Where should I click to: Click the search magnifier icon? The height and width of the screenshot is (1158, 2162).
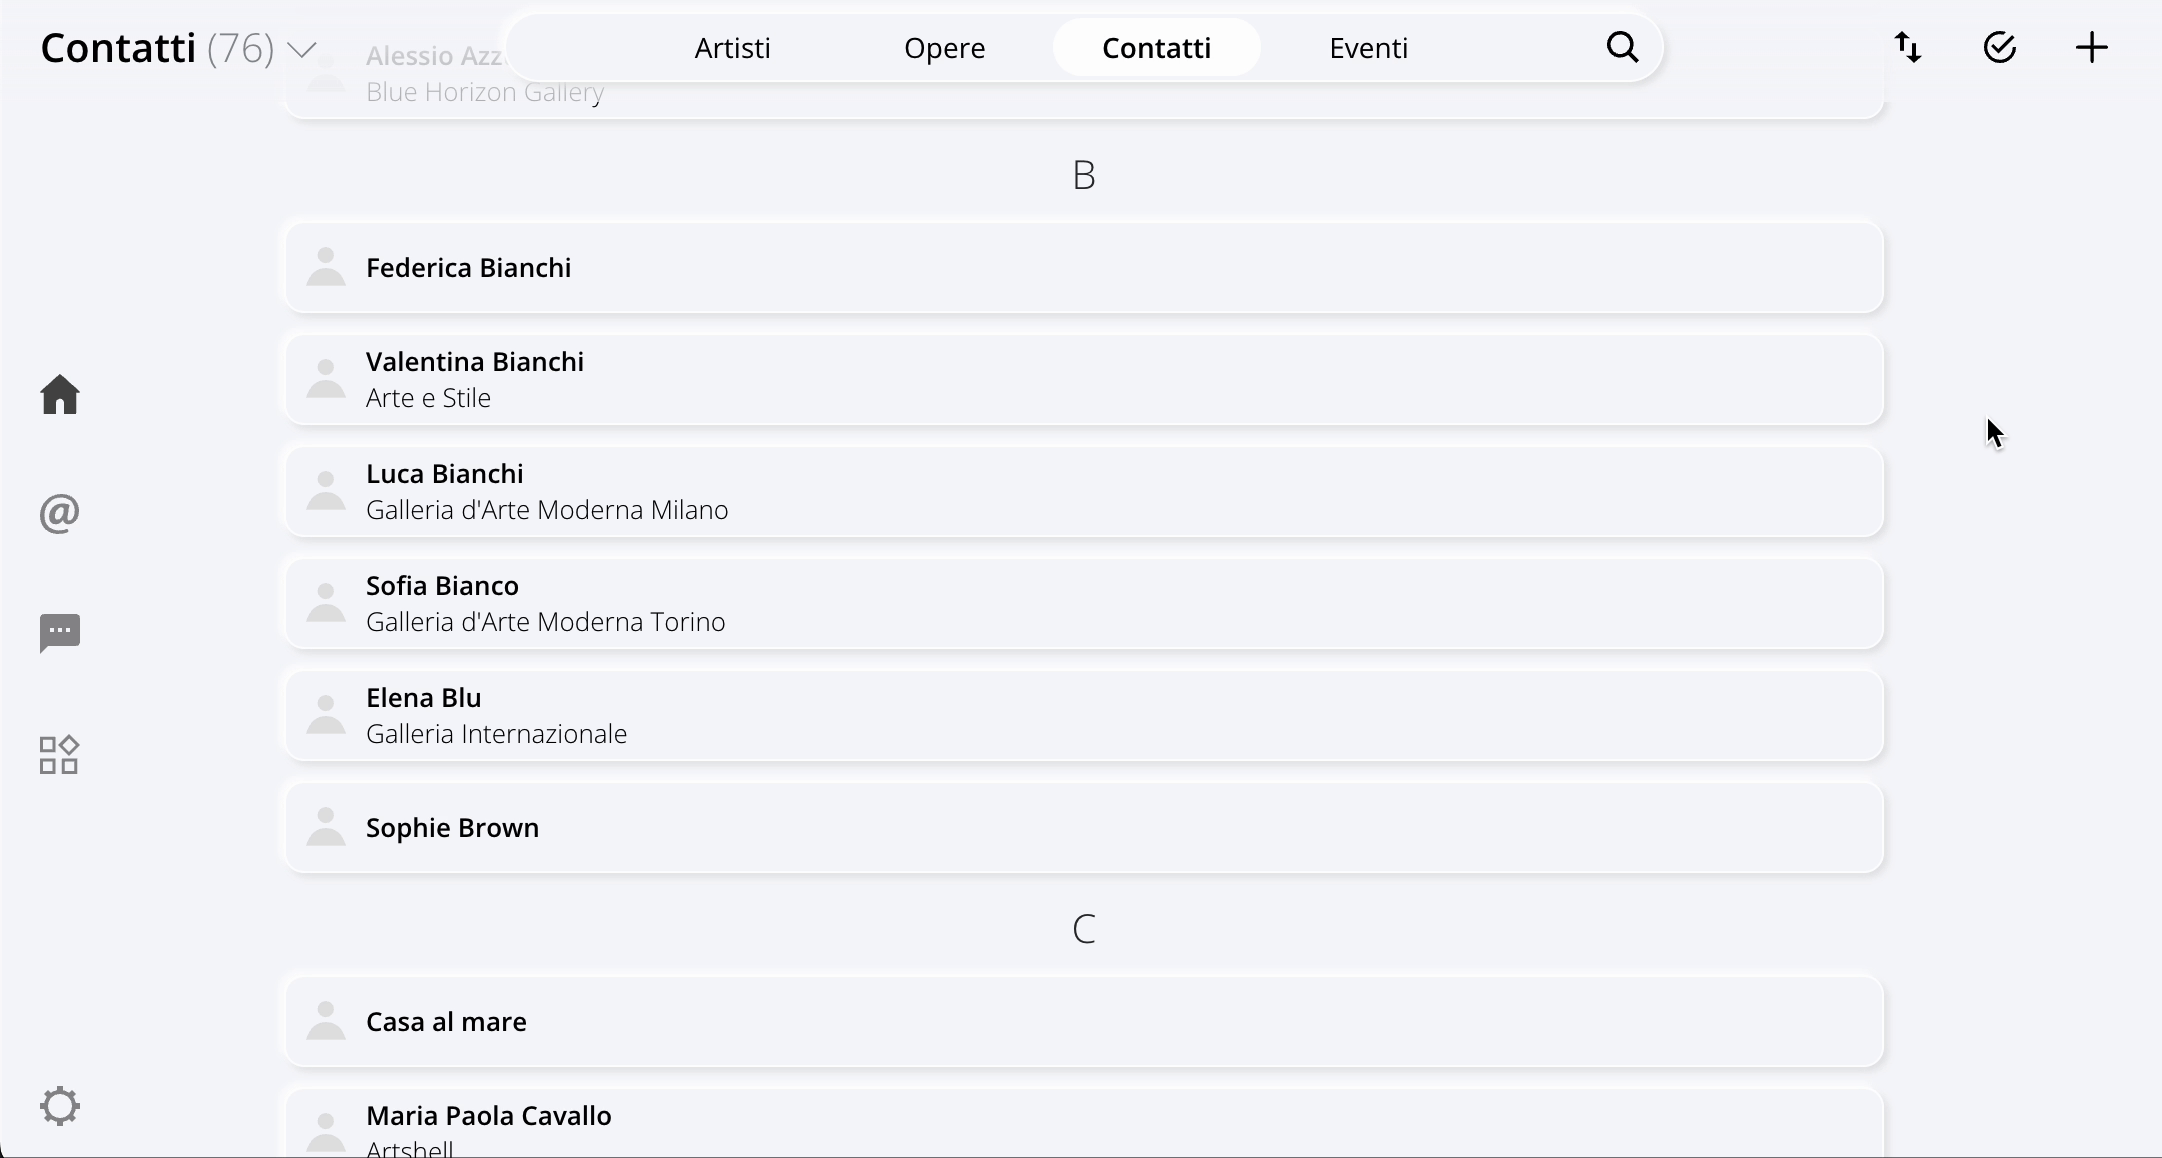[x=1622, y=47]
